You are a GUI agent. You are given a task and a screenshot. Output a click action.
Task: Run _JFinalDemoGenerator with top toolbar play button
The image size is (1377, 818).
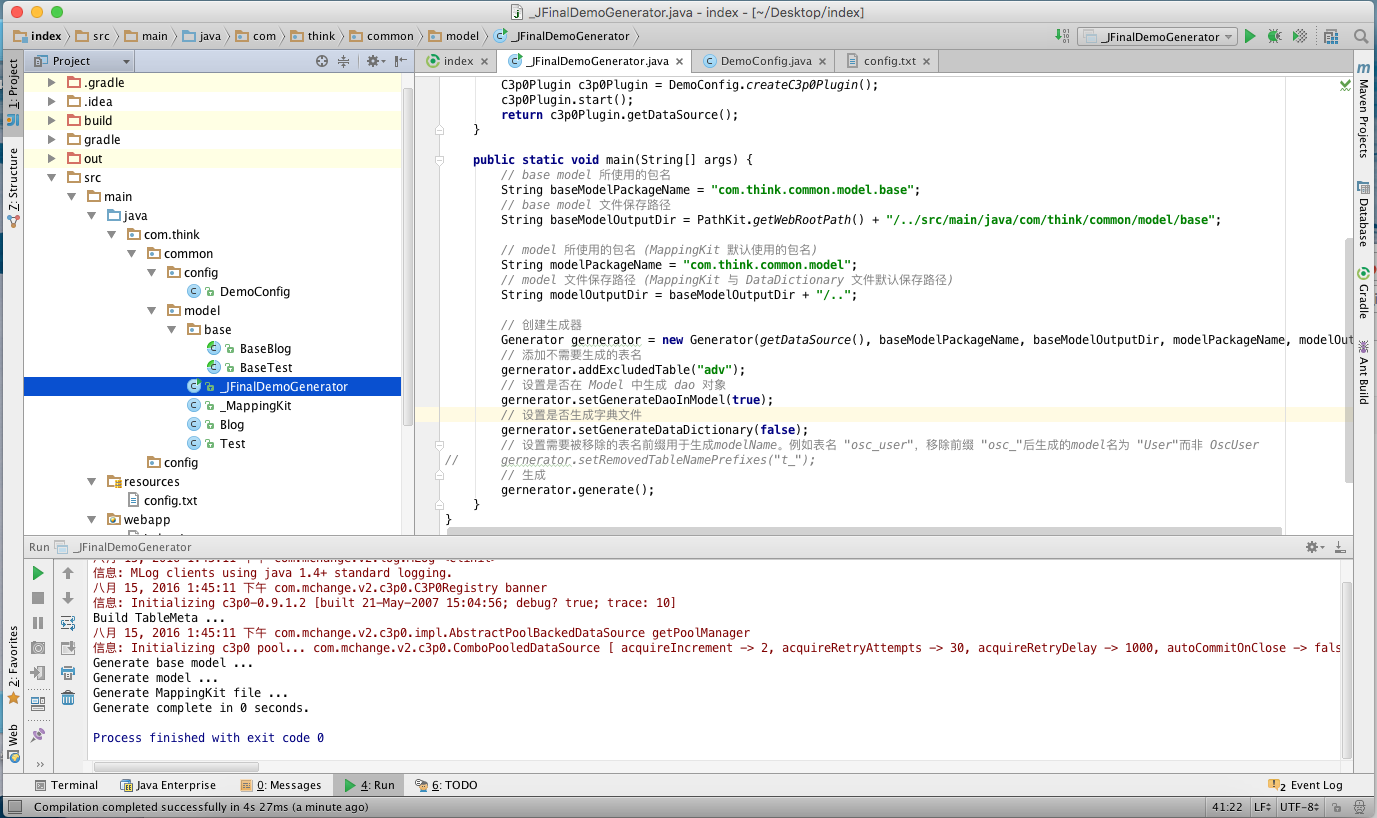(1250, 36)
